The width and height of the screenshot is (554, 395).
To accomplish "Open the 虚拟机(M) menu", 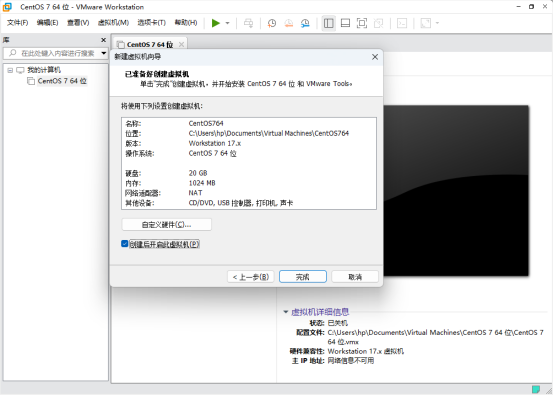I will 113,23.
